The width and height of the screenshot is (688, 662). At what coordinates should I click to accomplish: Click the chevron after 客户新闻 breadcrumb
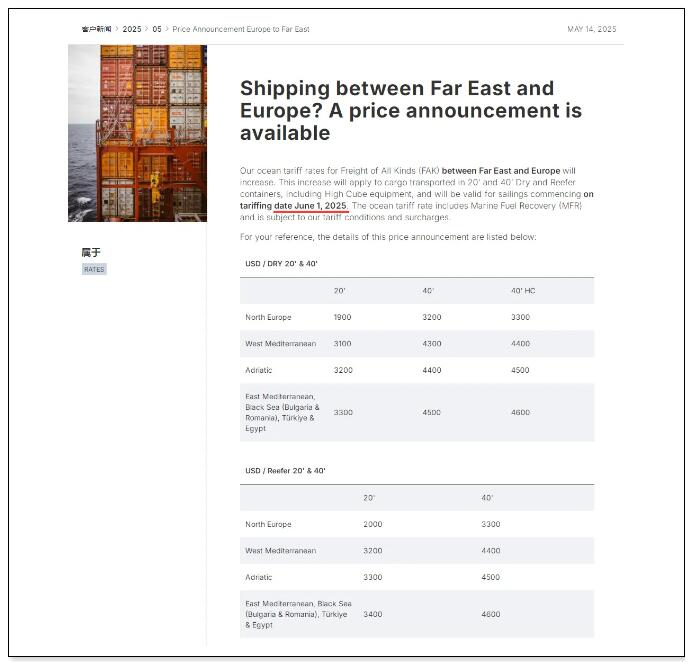click(x=117, y=29)
